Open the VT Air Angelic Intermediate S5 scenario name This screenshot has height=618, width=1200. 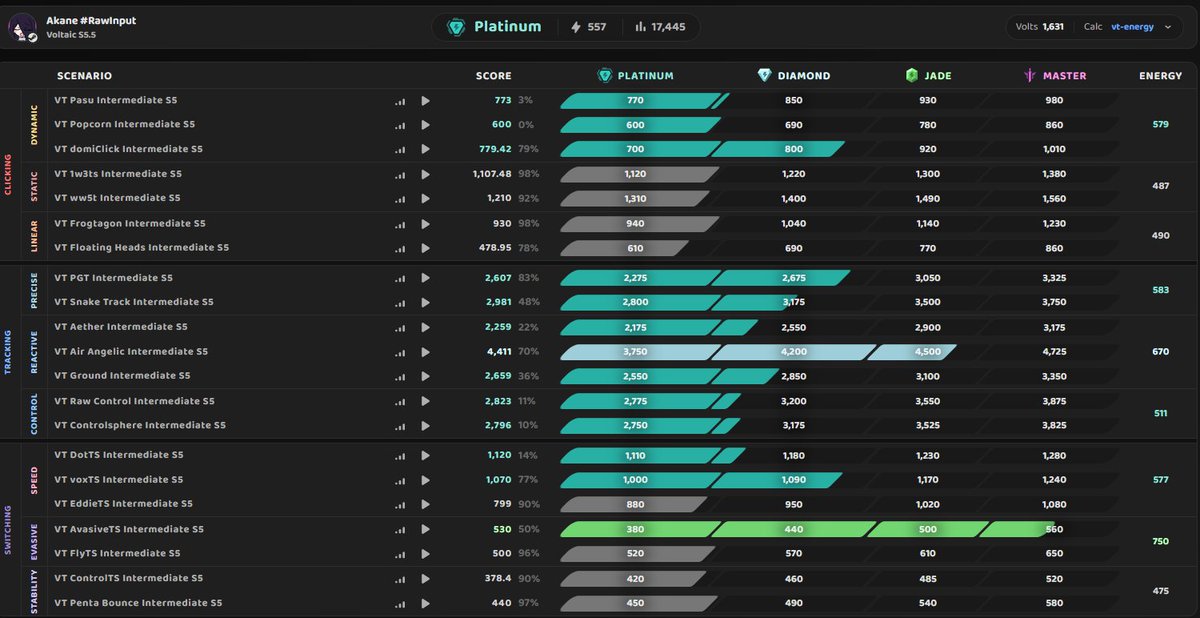(x=131, y=351)
